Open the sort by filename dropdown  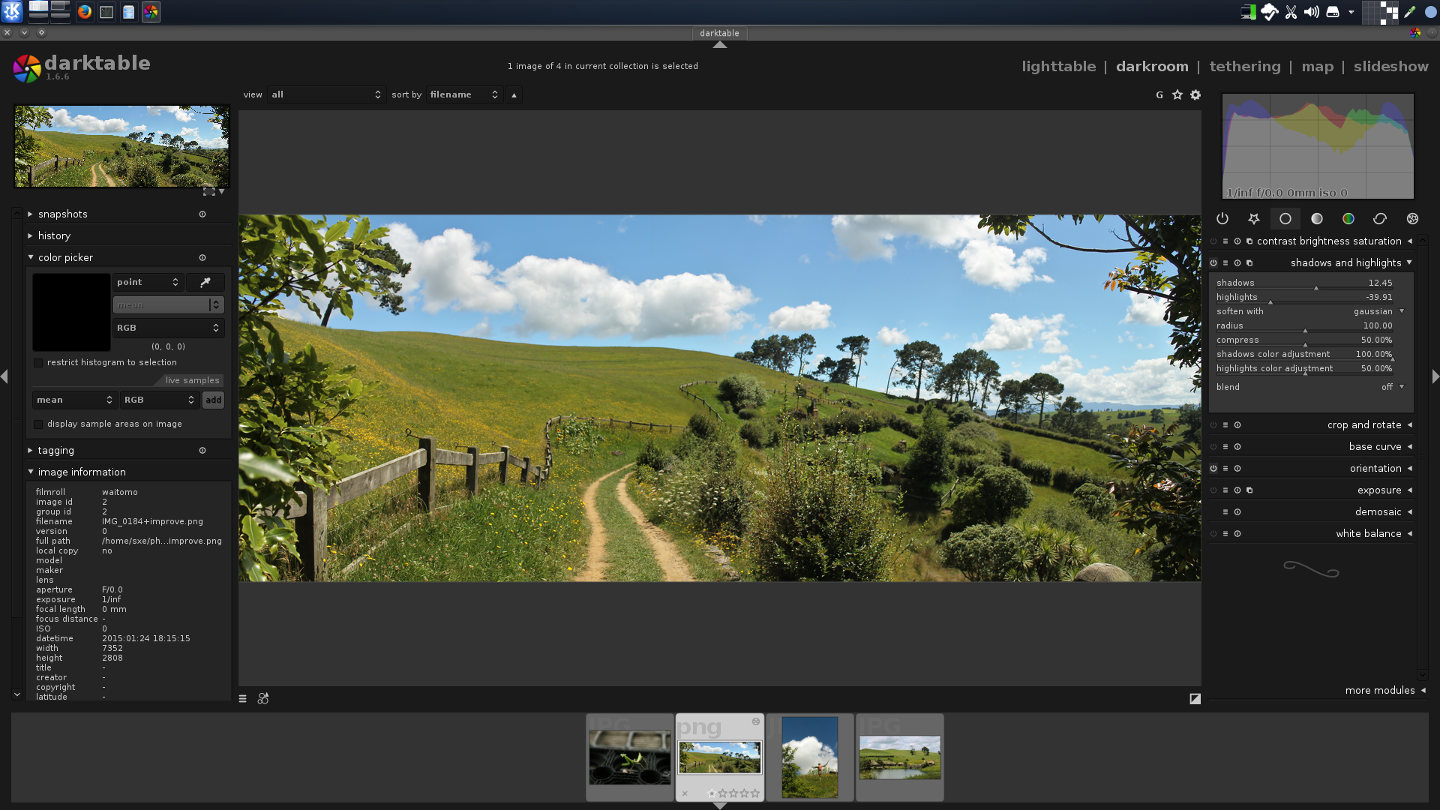click(463, 95)
